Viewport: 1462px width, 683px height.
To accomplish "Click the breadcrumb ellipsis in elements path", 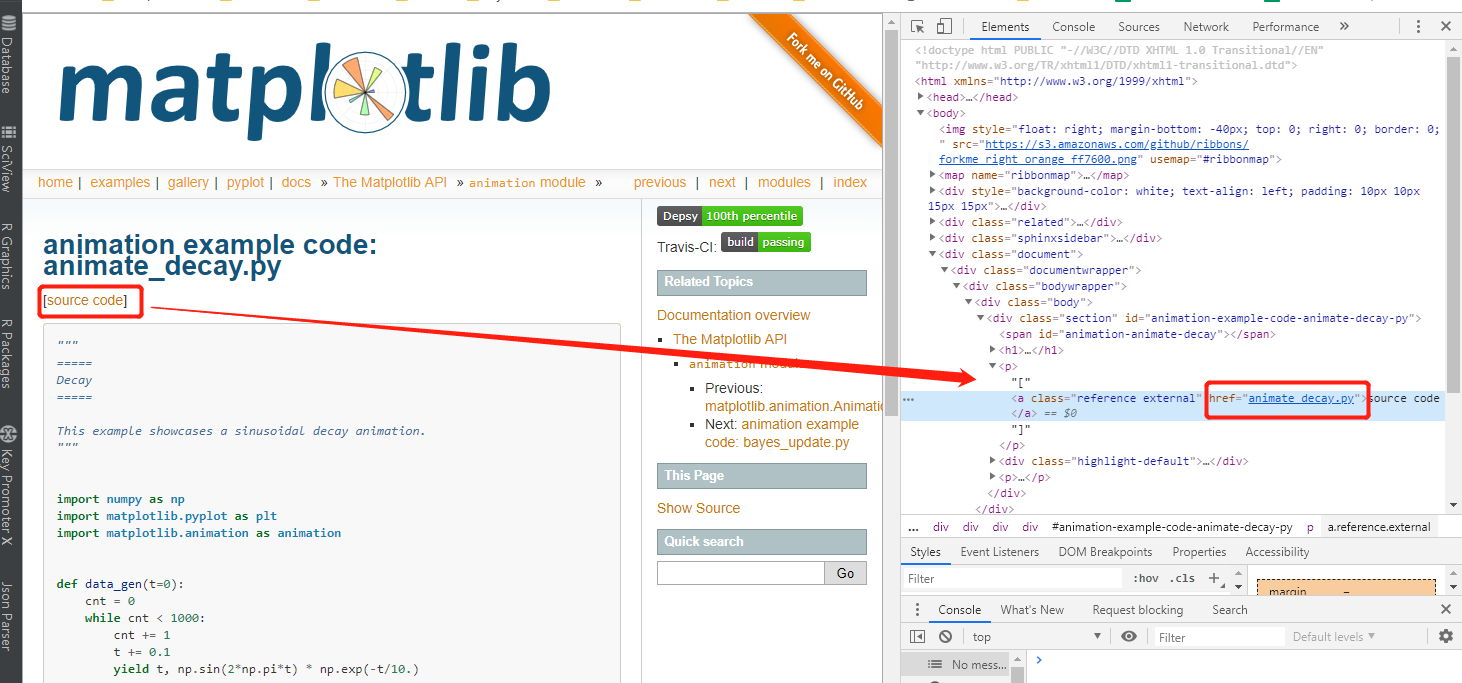I will [913, 527].
